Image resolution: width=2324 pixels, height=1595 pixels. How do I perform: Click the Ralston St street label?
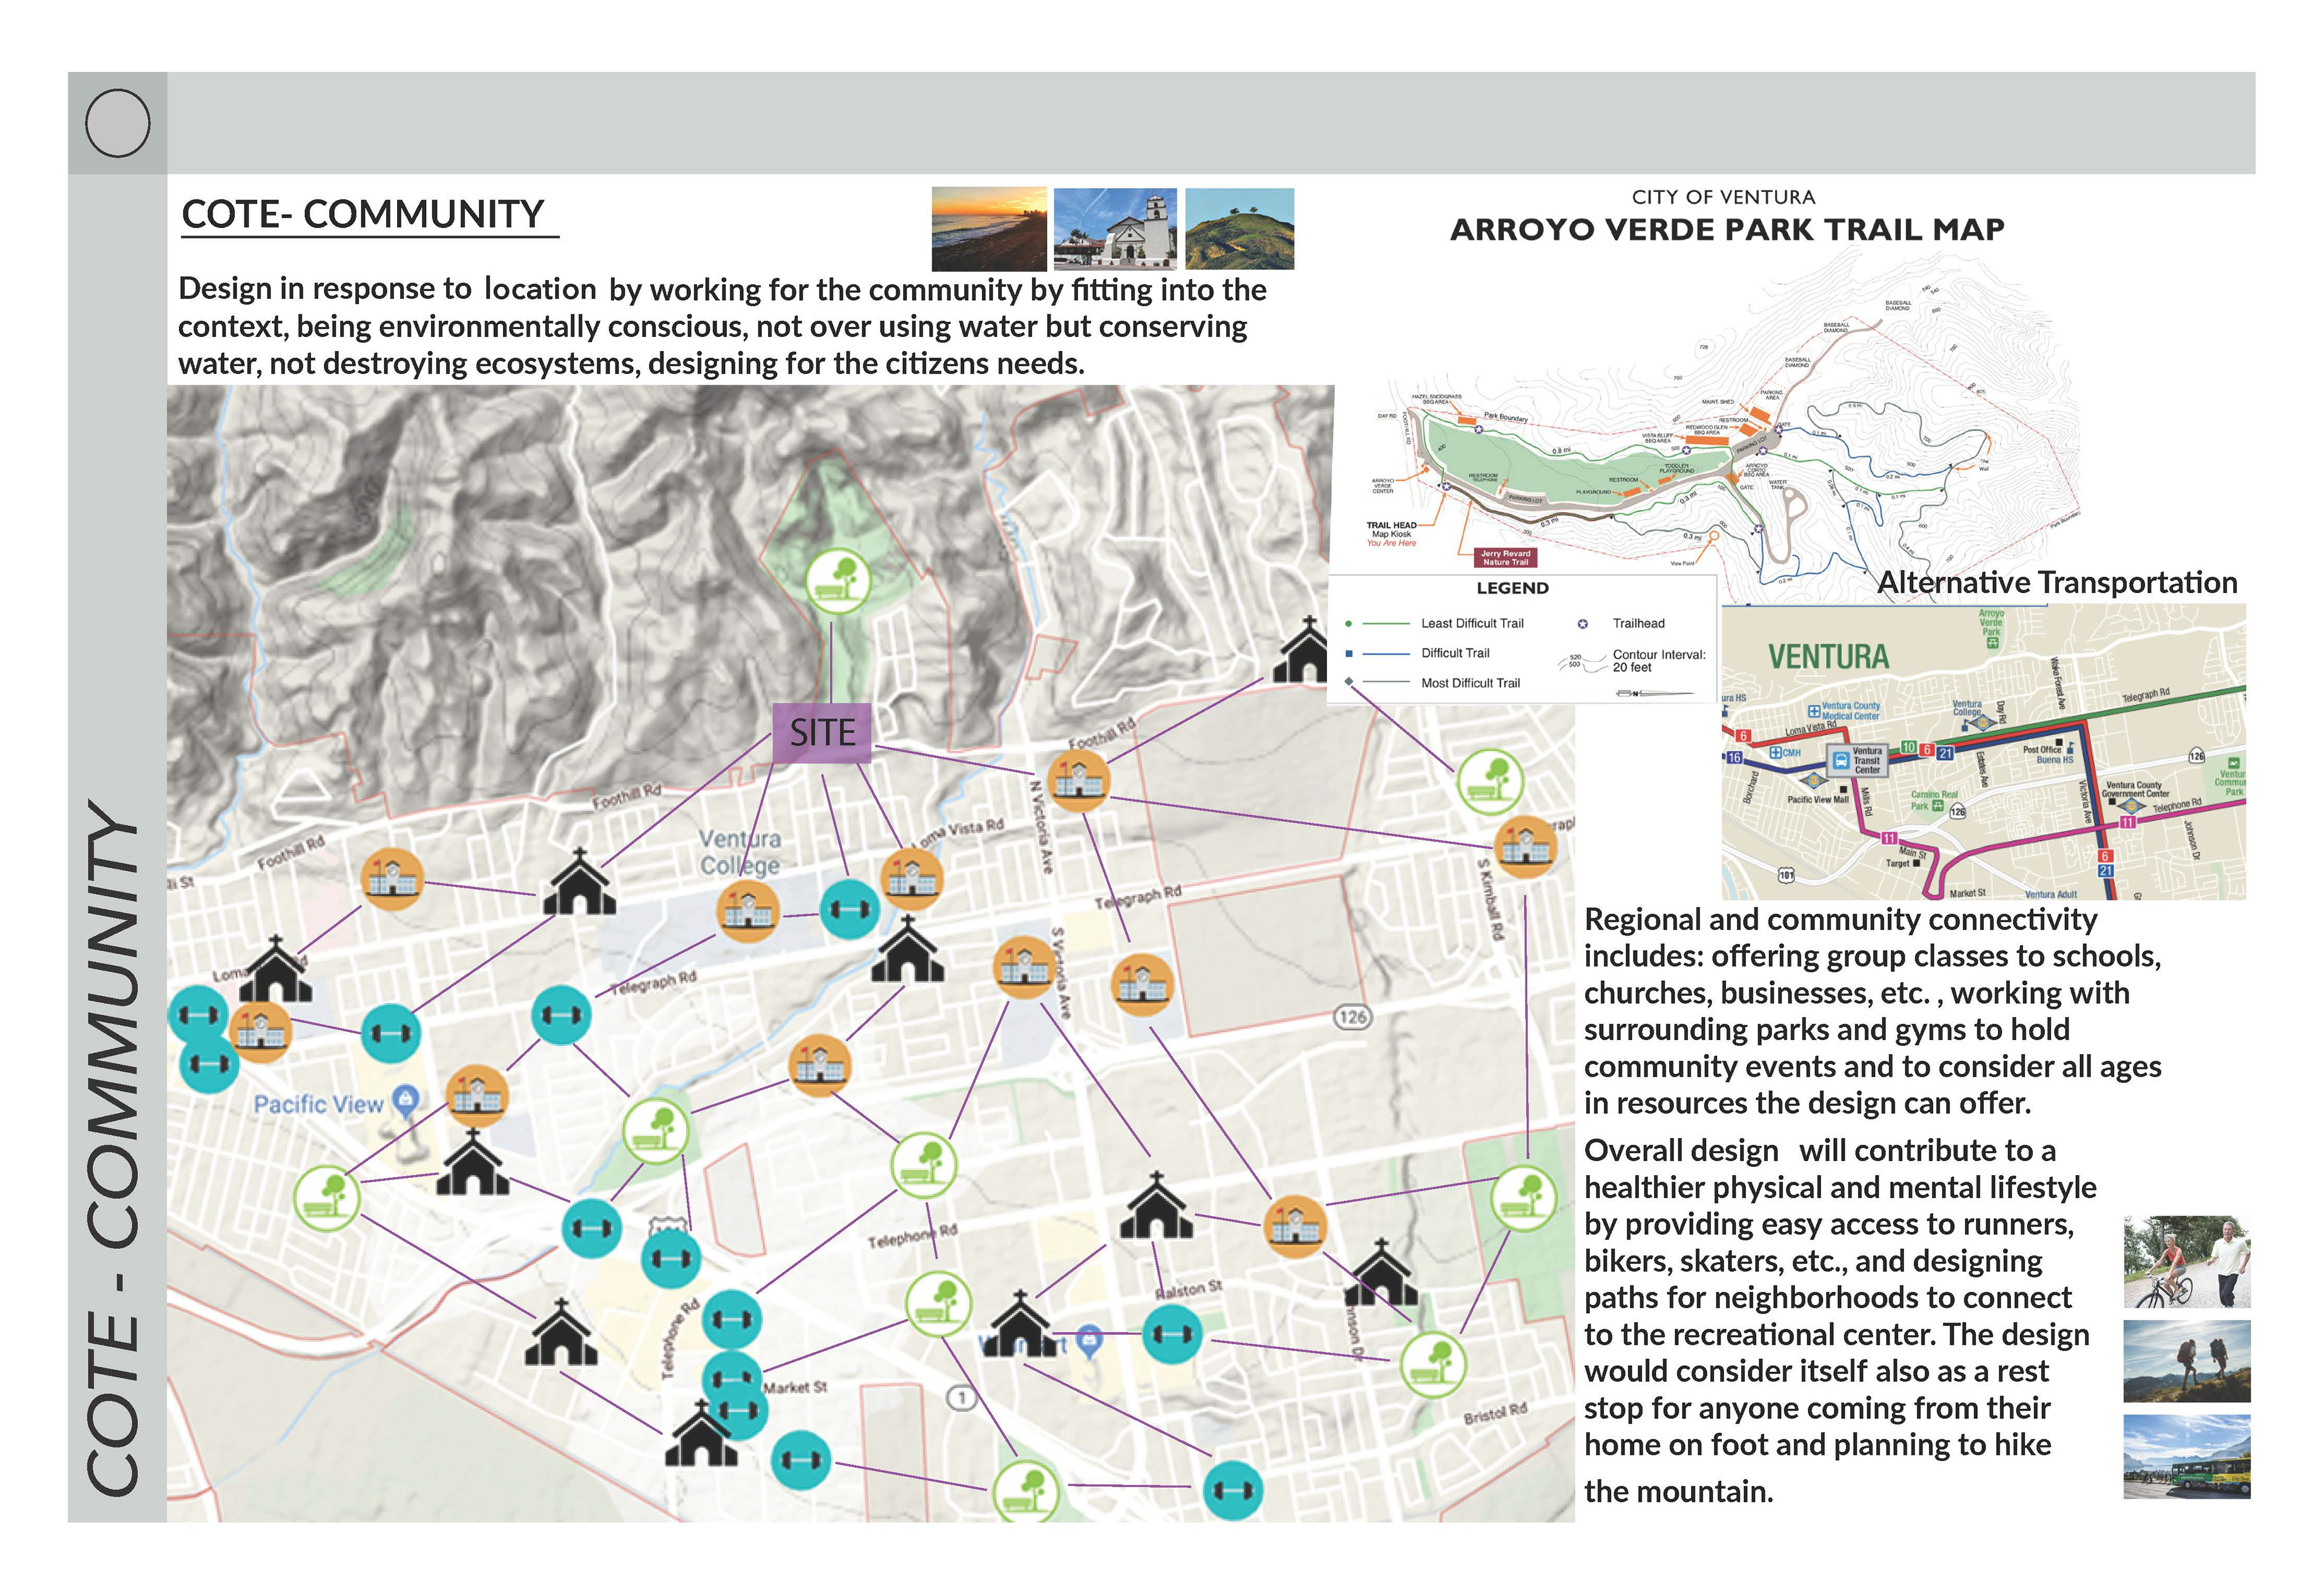coord(1188,1290)
